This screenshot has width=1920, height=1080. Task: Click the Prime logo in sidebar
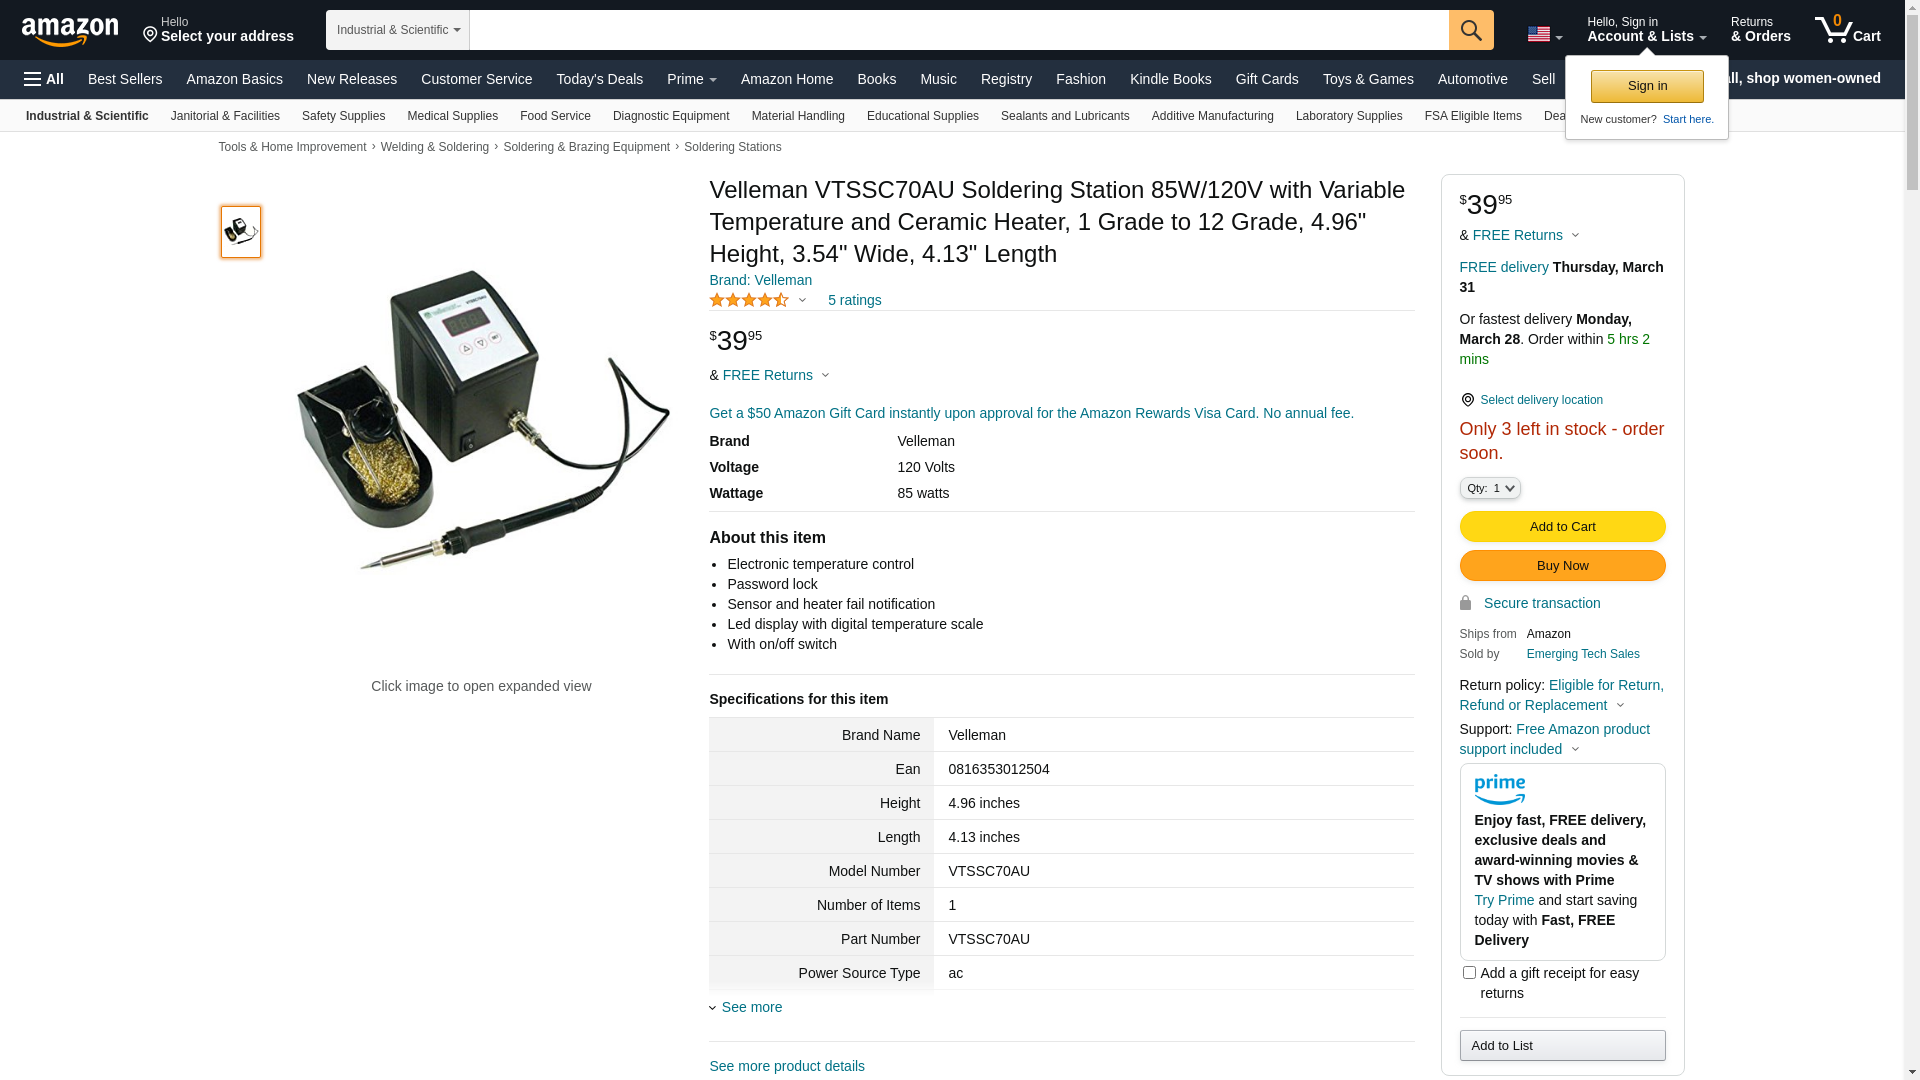[1499, 790]
